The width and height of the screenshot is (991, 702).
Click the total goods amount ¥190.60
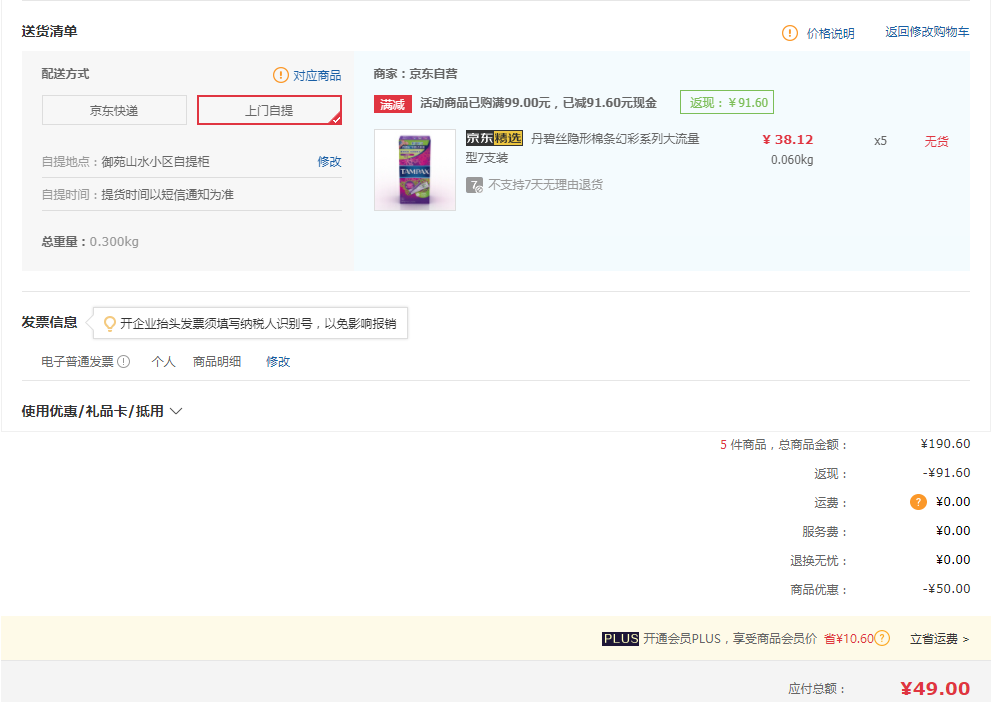945,444
